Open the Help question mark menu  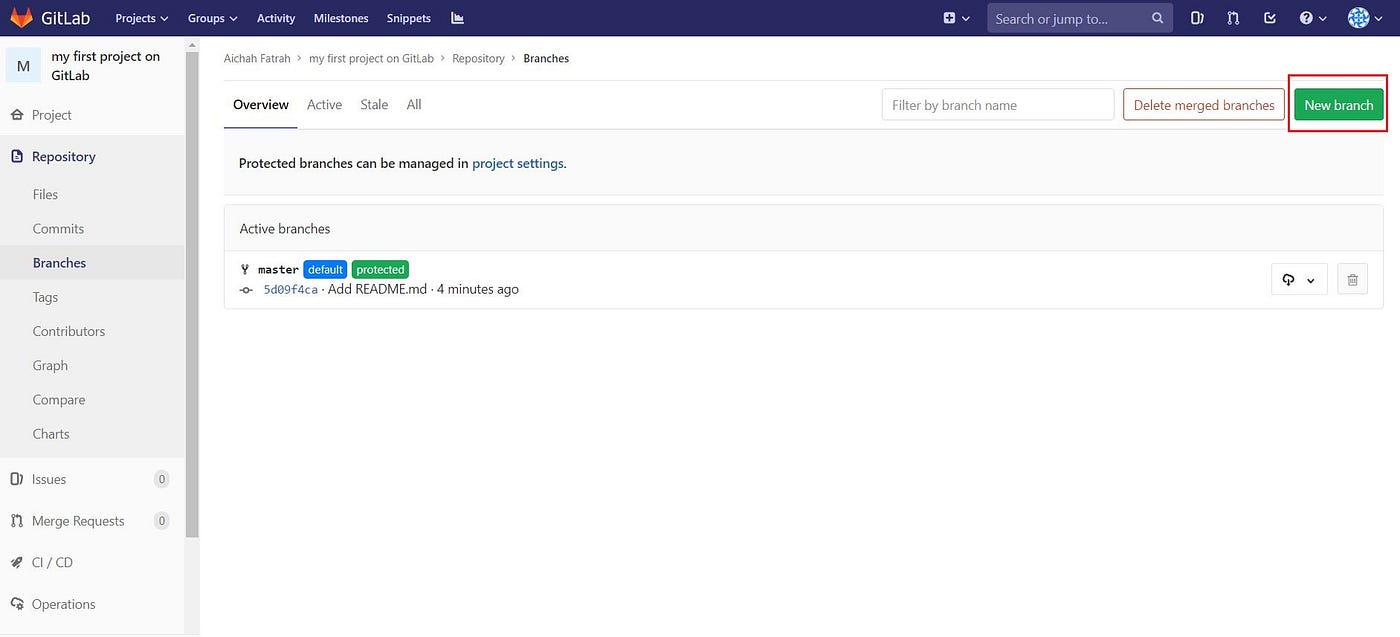1313,18
